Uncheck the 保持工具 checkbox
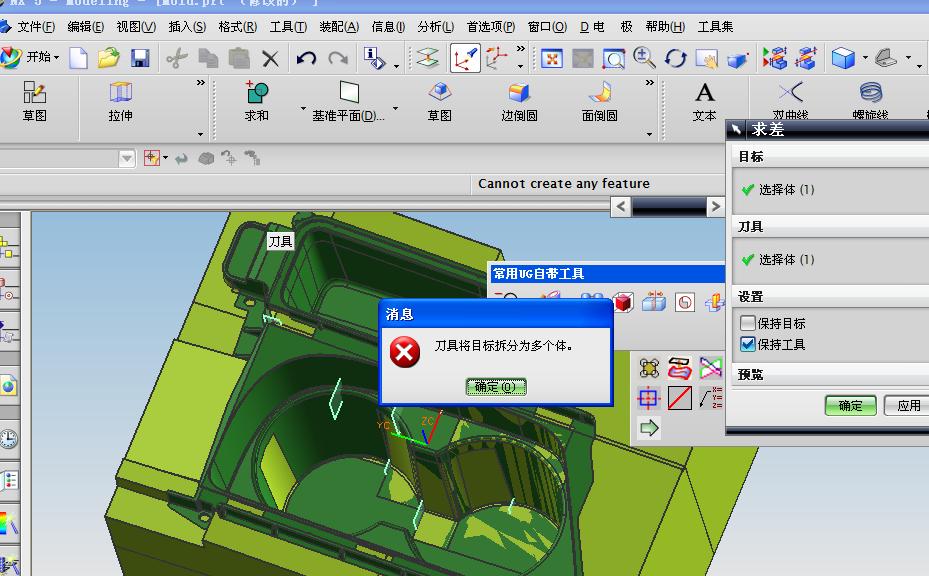 click(x=748, y=344)
